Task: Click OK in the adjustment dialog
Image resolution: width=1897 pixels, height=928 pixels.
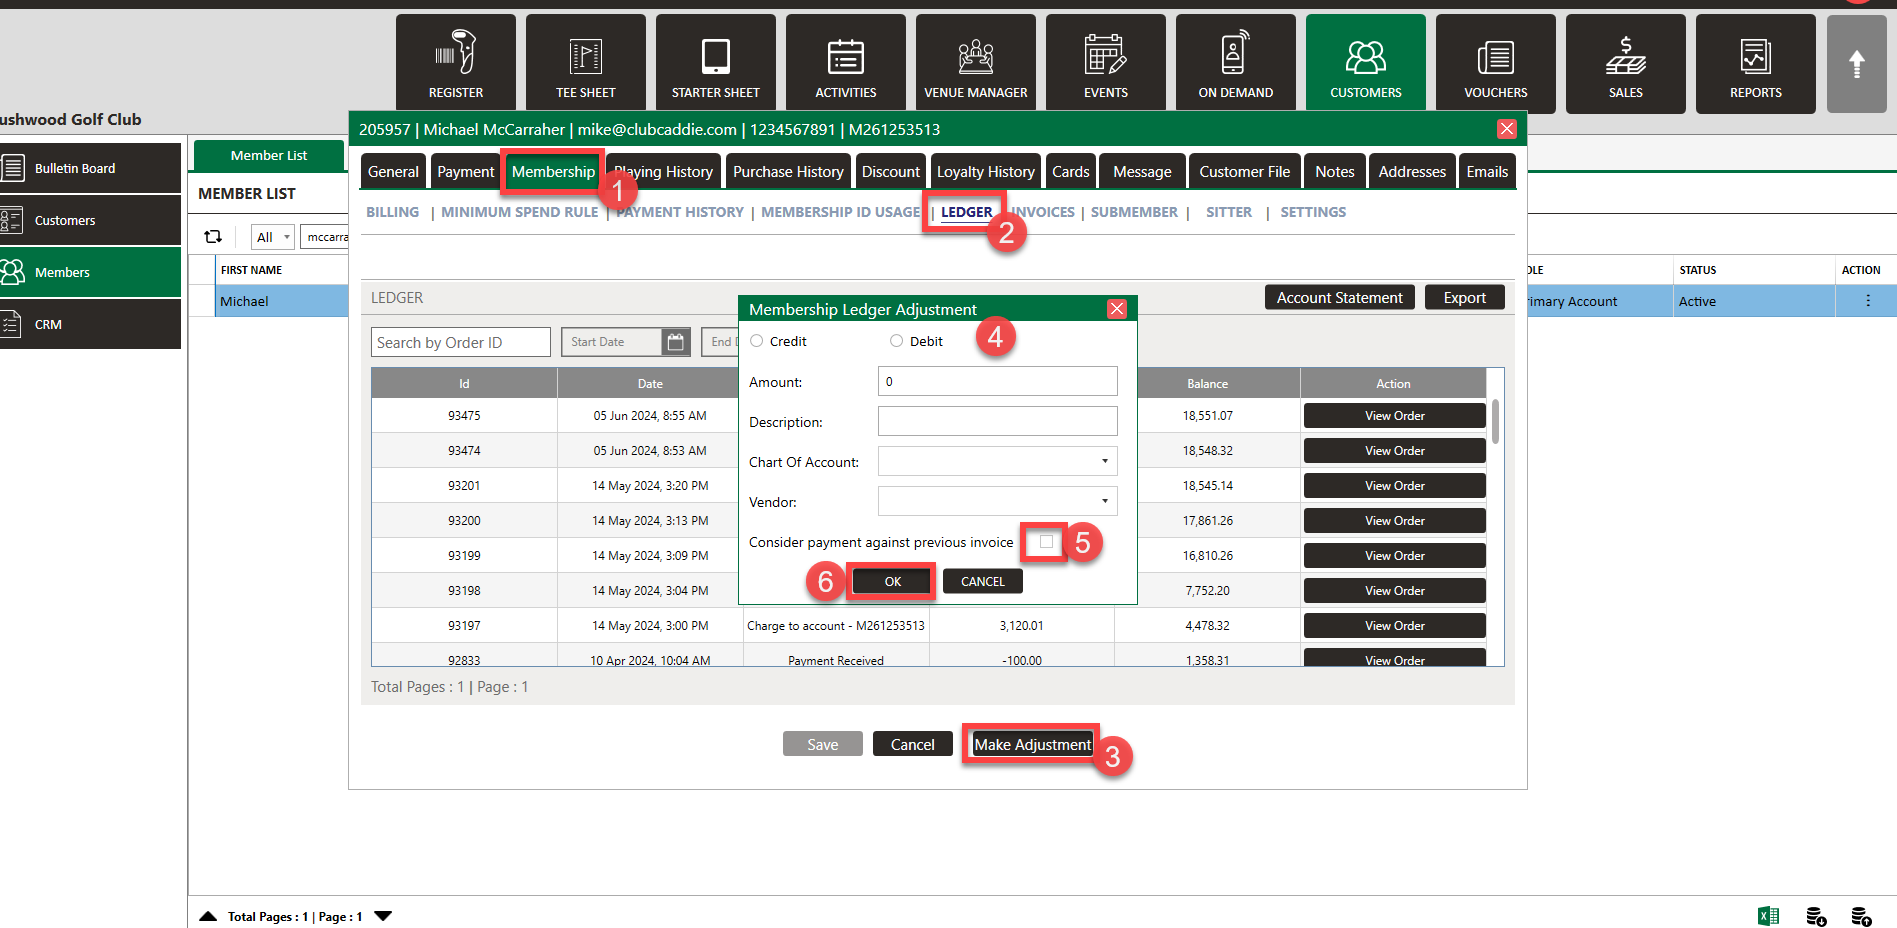Action: tap(892, 581)
